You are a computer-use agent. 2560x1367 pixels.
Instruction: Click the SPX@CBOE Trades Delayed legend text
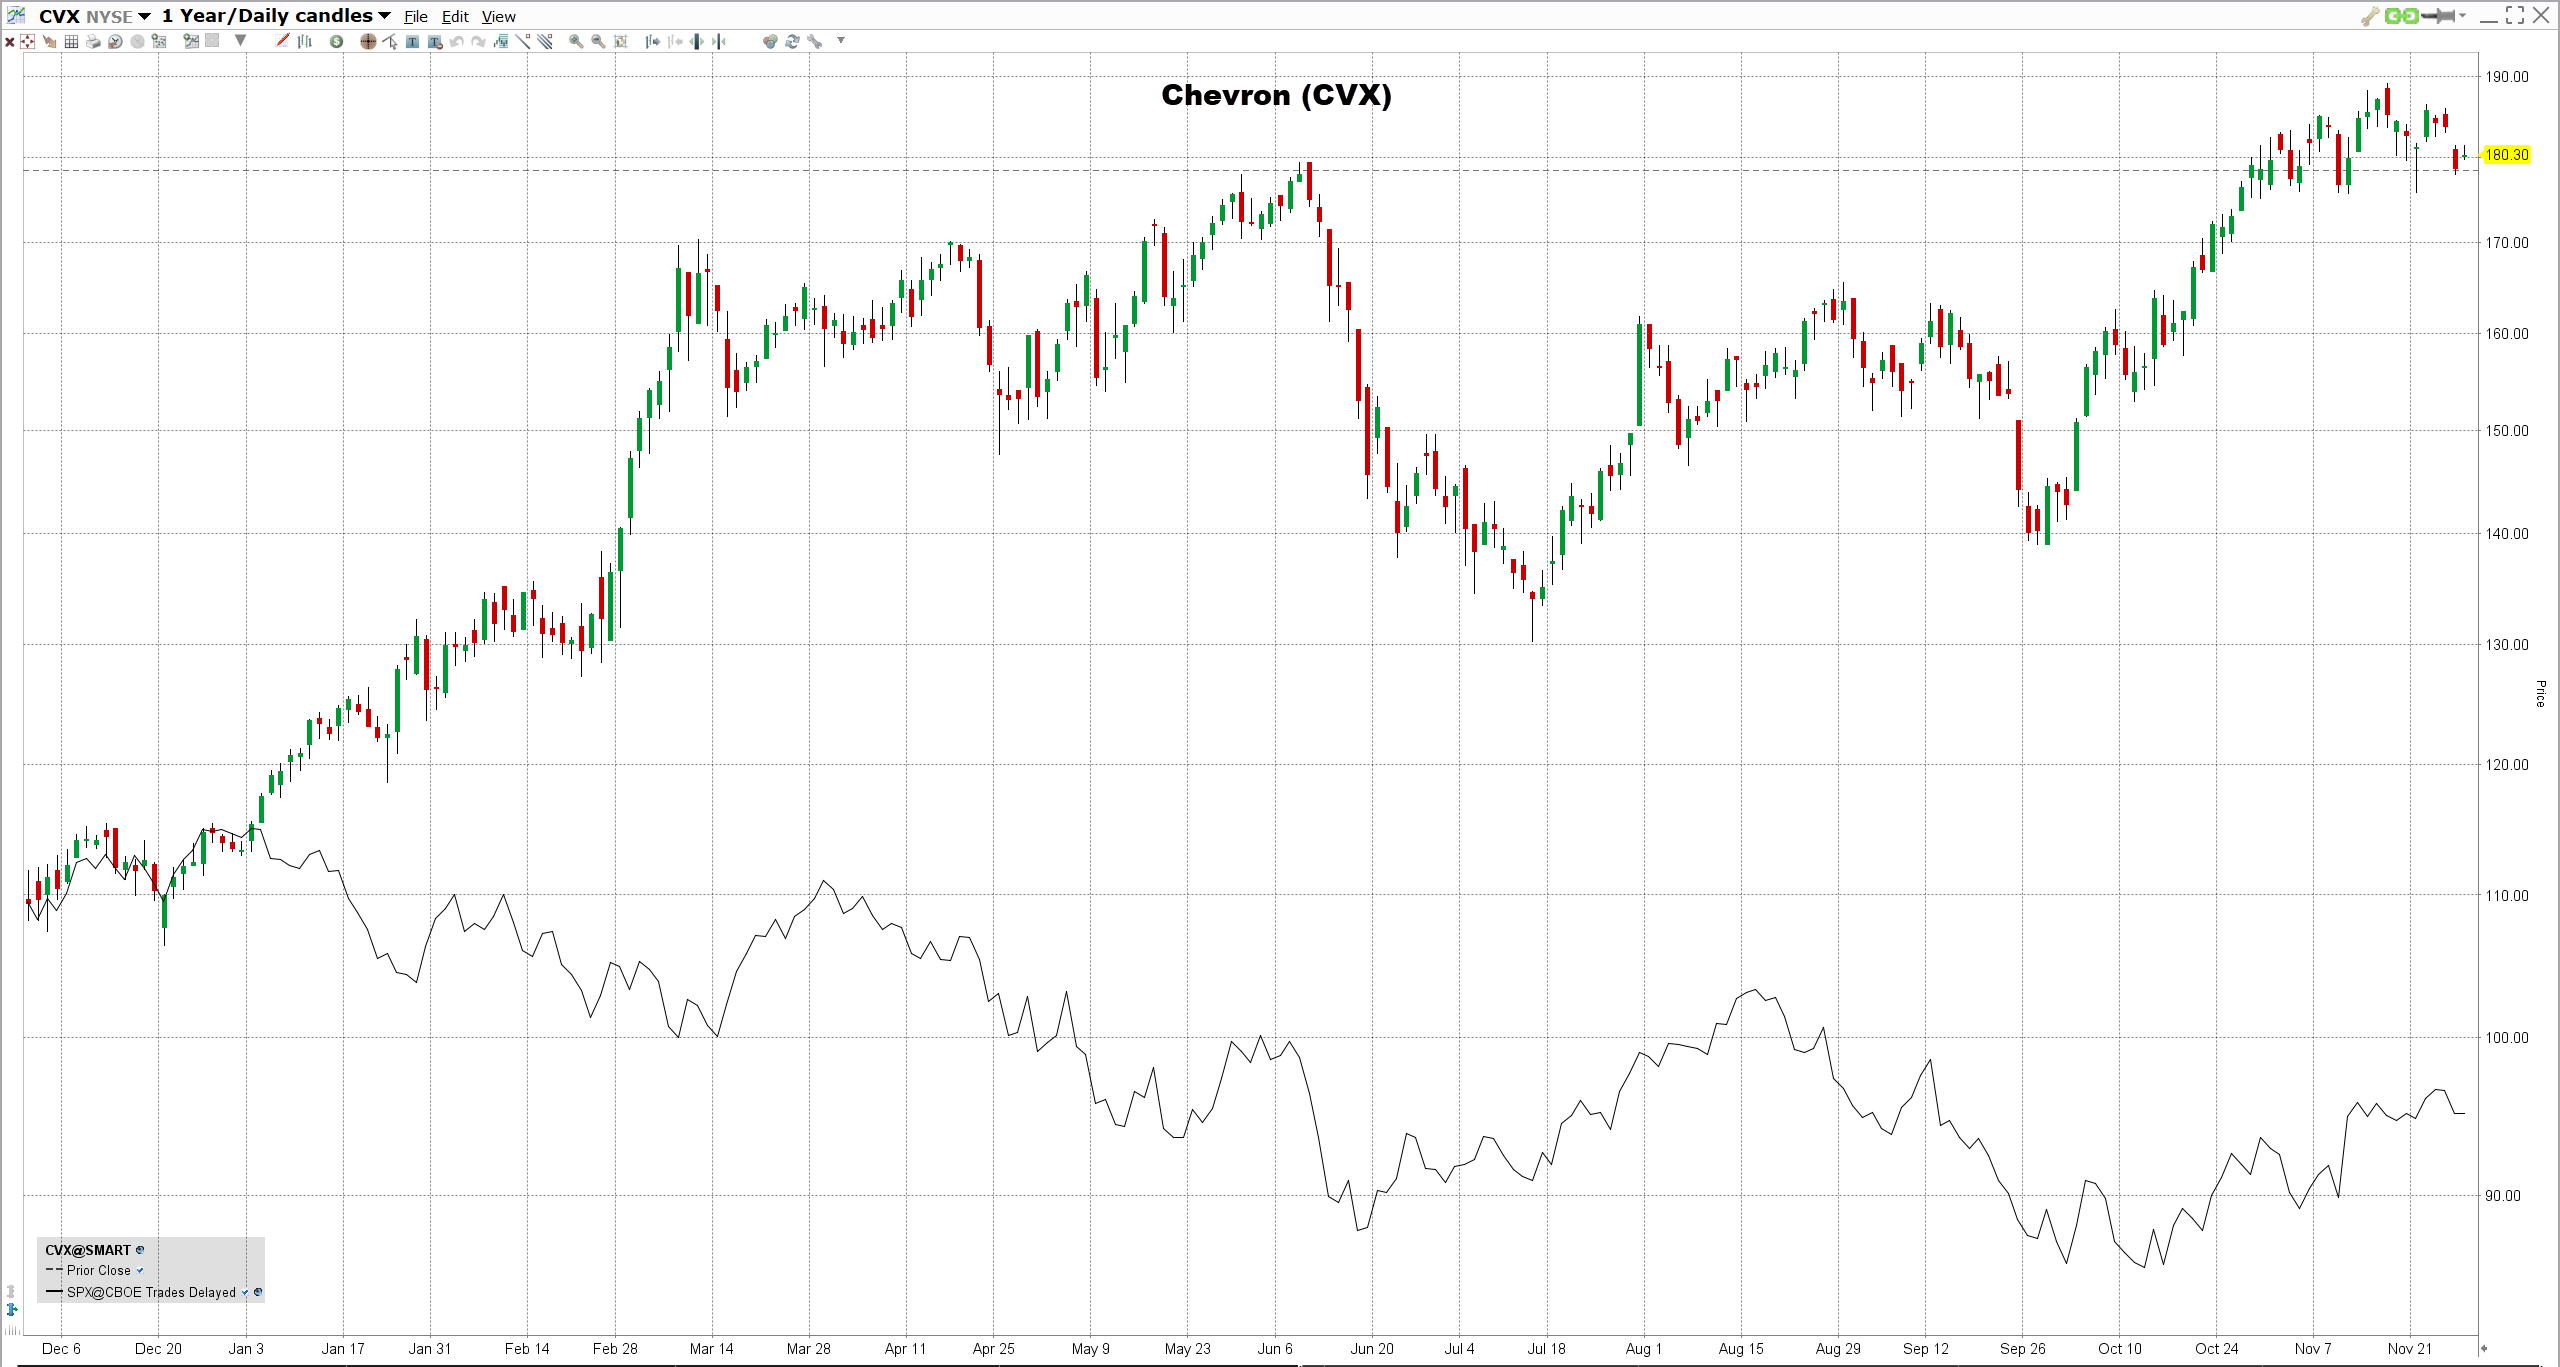151,1293
